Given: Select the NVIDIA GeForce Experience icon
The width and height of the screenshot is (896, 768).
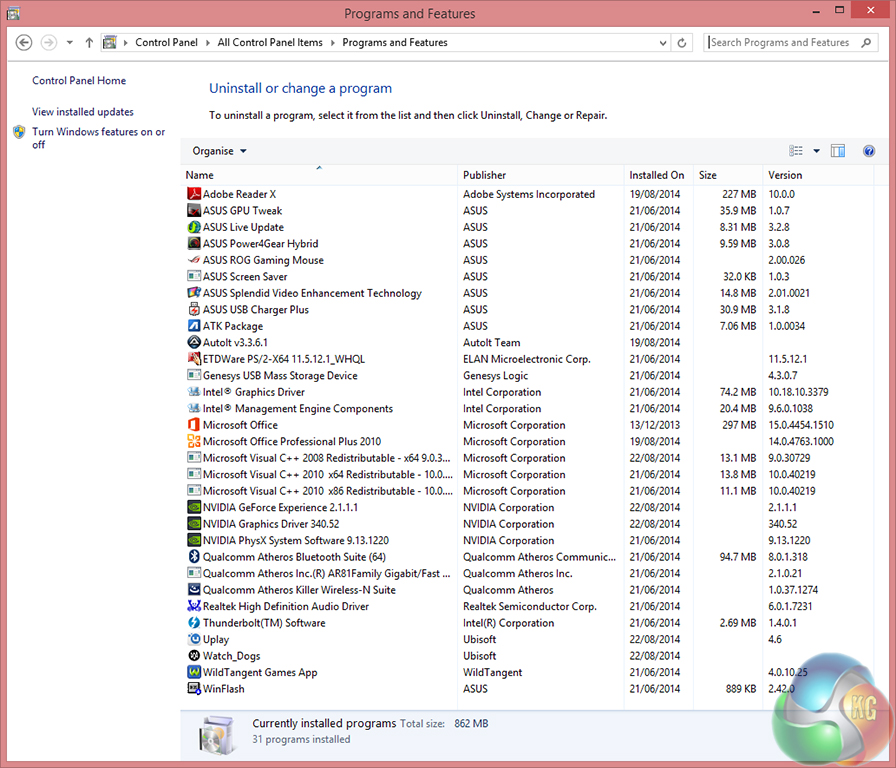Looking at the screenshot, I should click(x=194, y=507).
